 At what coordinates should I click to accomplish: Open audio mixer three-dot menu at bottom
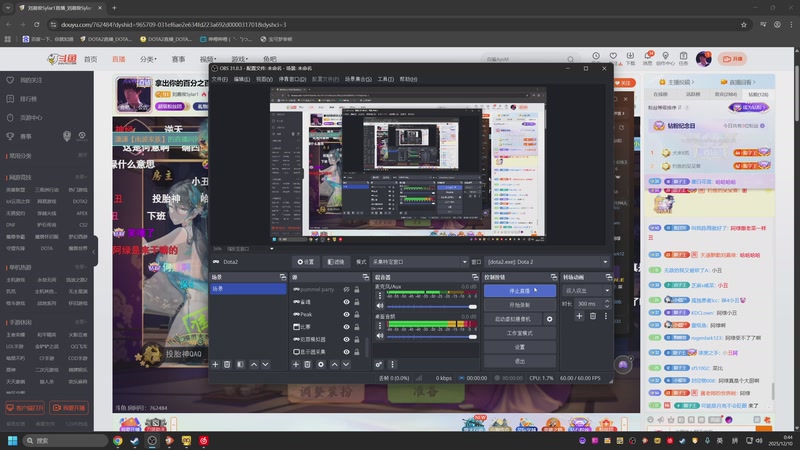(392, 364)
